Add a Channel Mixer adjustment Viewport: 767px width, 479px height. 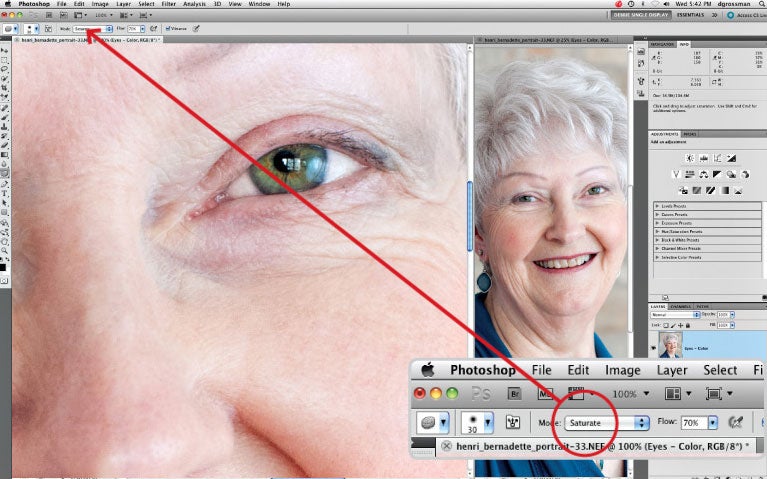tap(745, 175)
